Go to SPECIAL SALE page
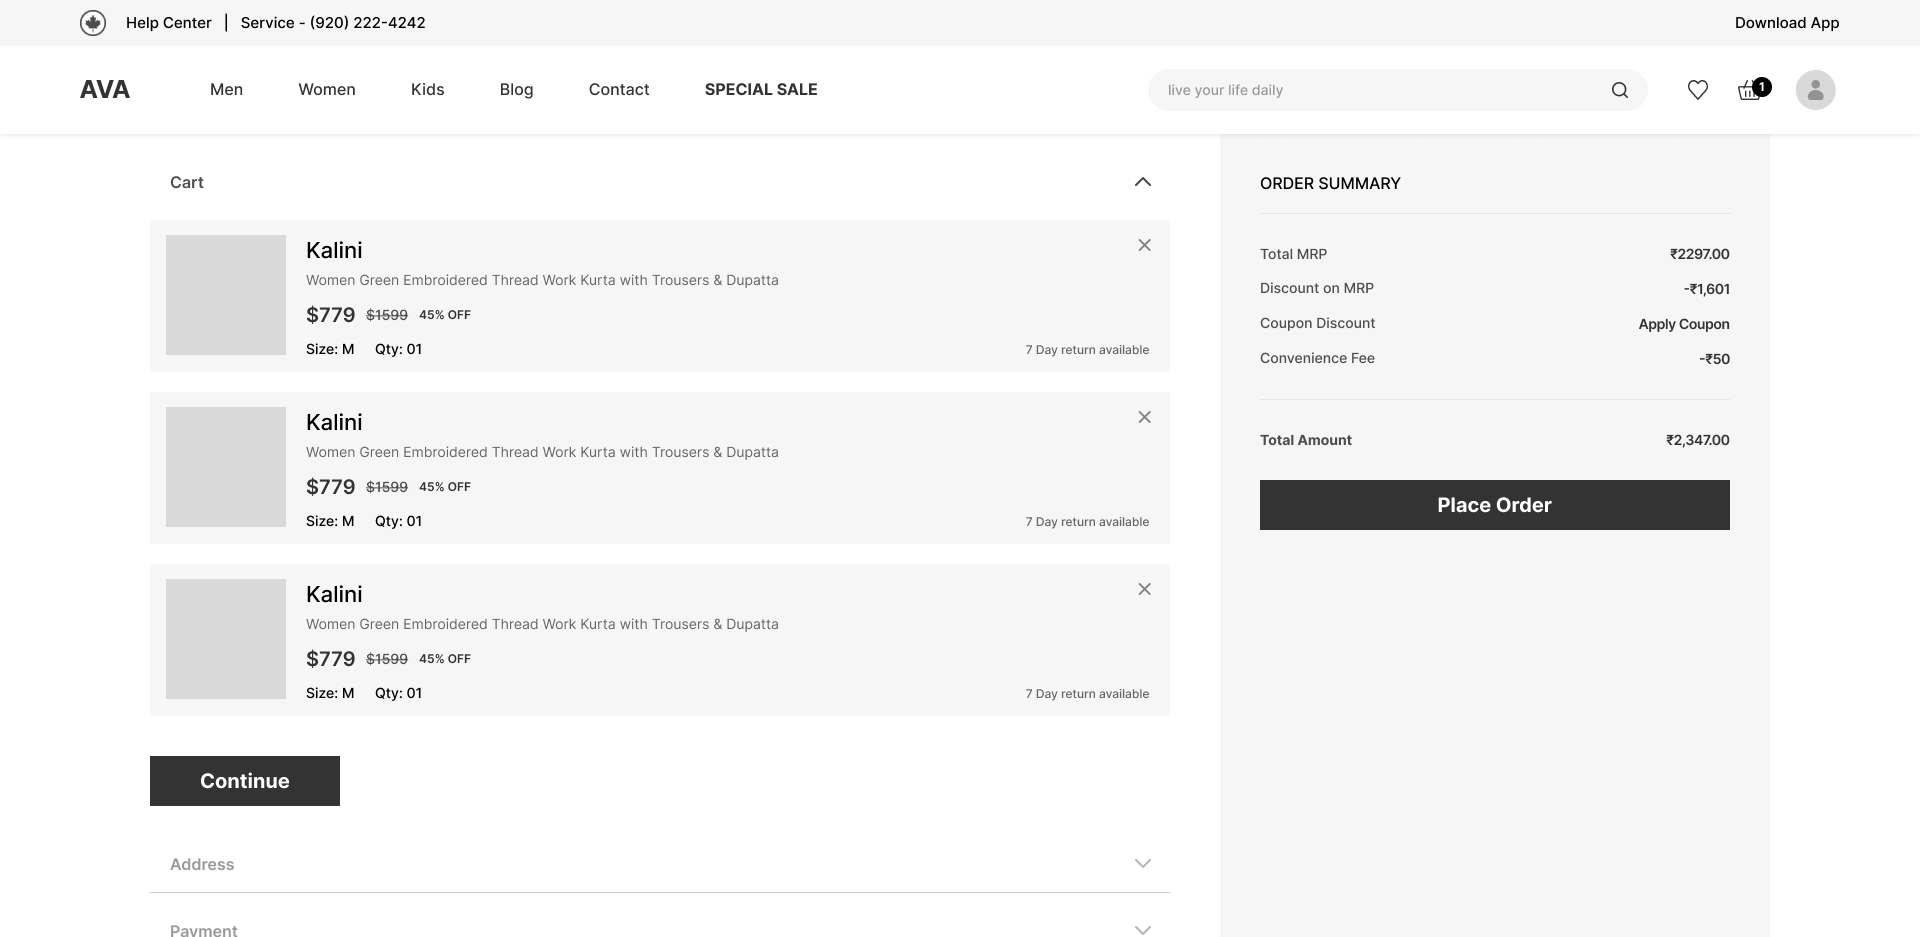The height and width of the screenshot is (937, 1920). click(760, 90)
